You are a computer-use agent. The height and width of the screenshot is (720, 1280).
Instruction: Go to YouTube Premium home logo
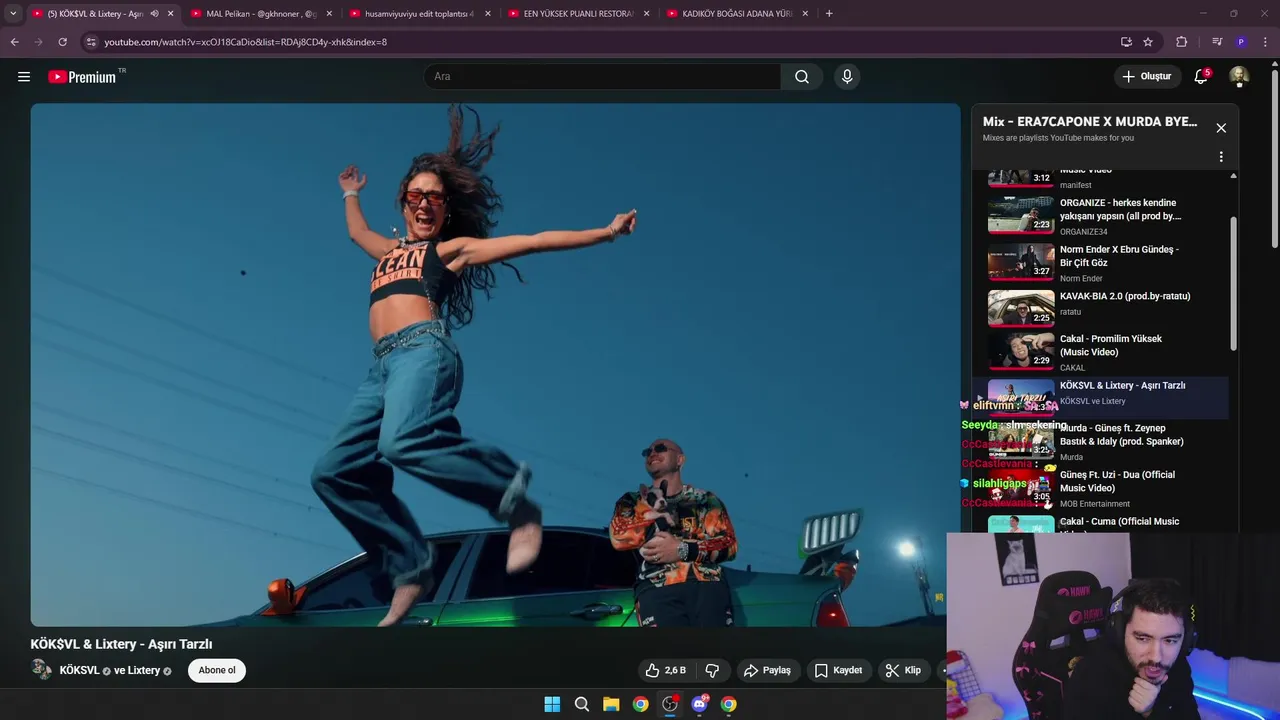(82, 77)
